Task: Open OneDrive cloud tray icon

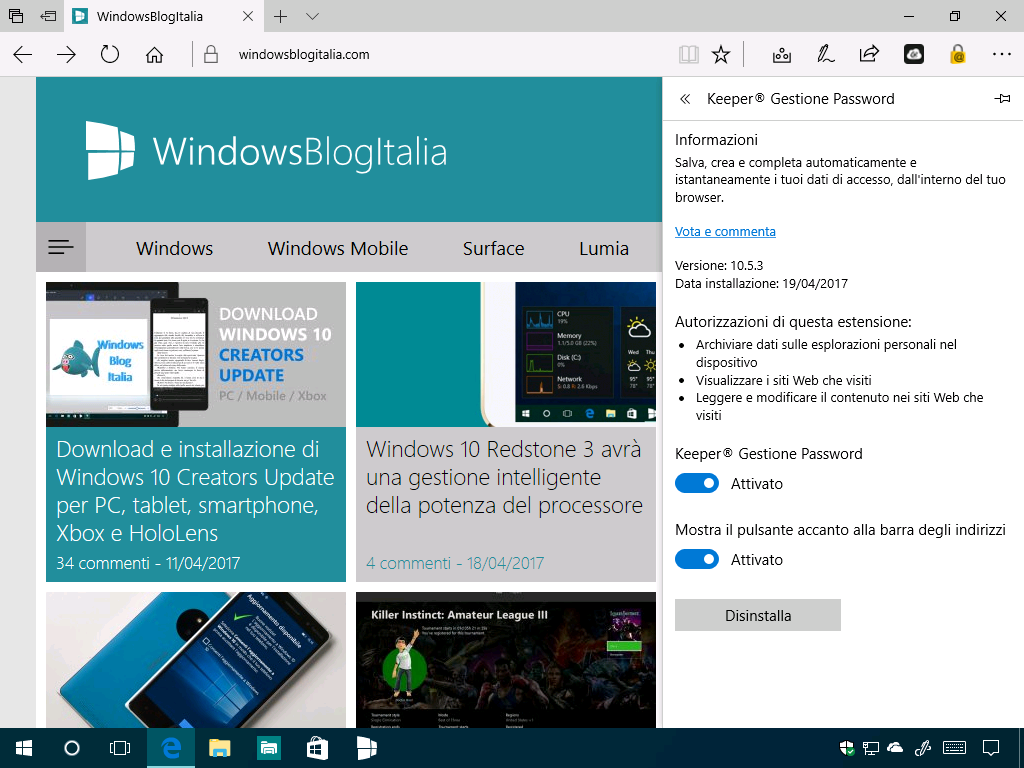Action: (x=895, y=748)
